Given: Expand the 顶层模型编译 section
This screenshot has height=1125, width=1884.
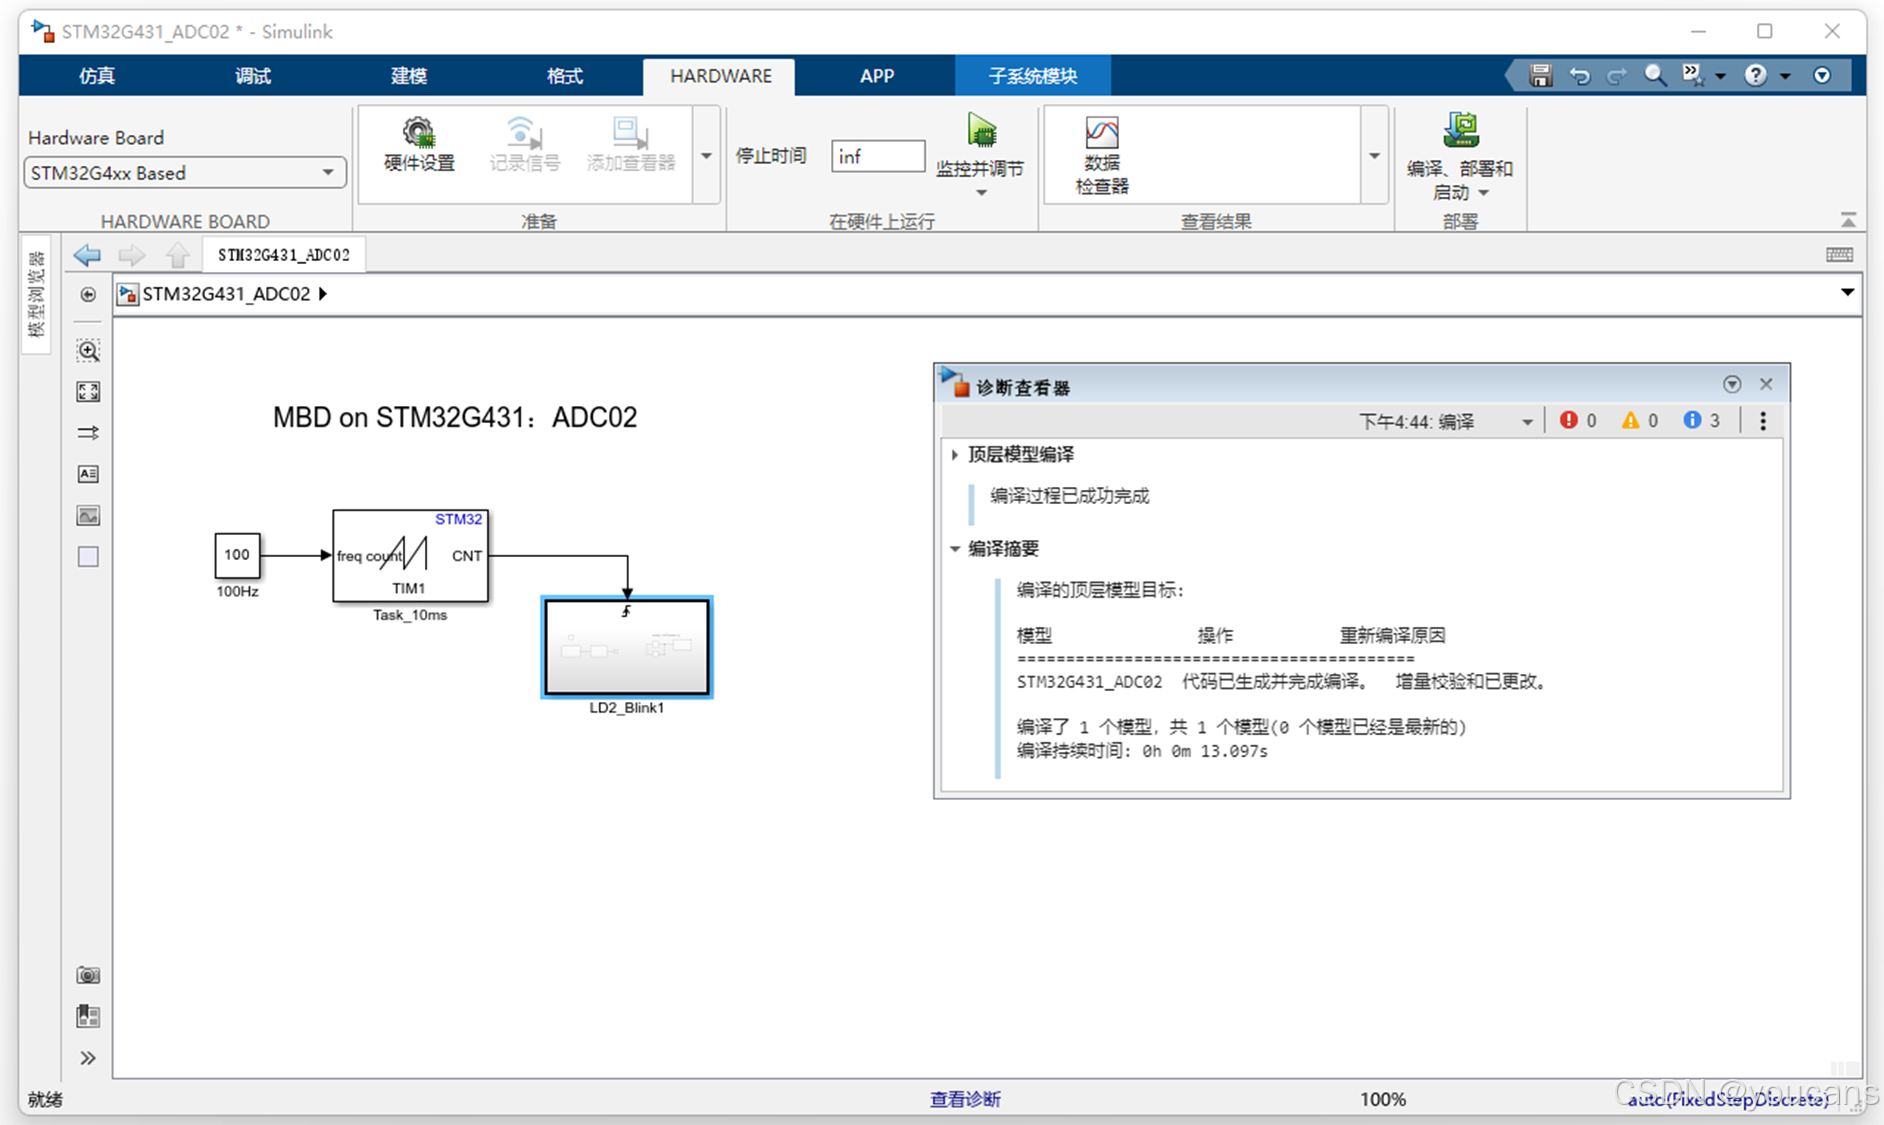Looking at the screenshot, I should (x=955, y=455).
